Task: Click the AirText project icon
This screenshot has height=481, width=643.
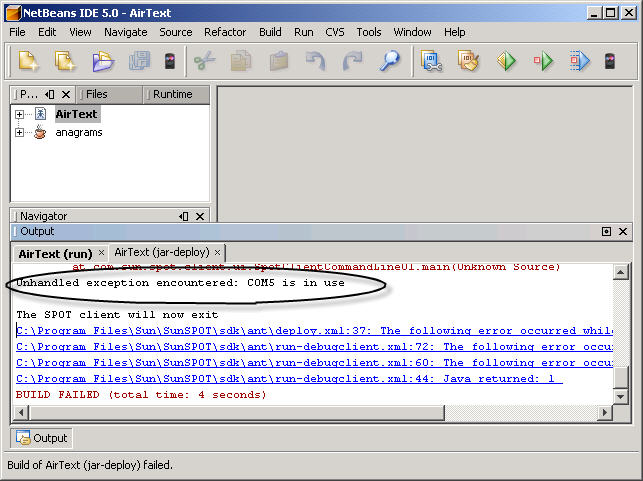Action: click(x=41, y=114)
